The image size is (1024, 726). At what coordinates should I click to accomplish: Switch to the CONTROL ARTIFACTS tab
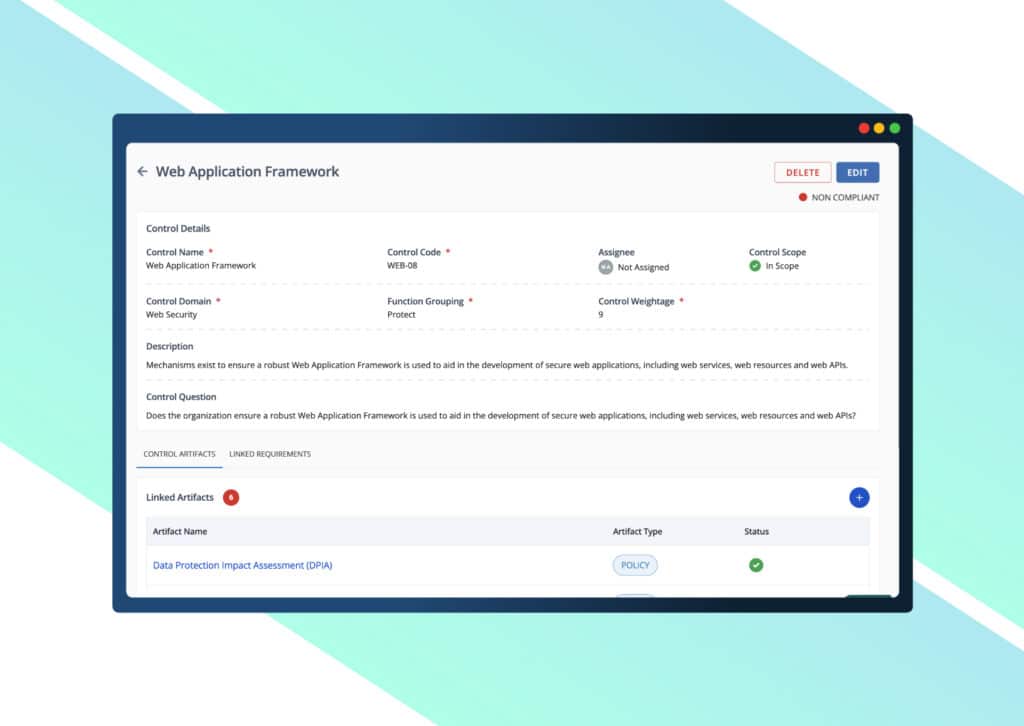179,454
